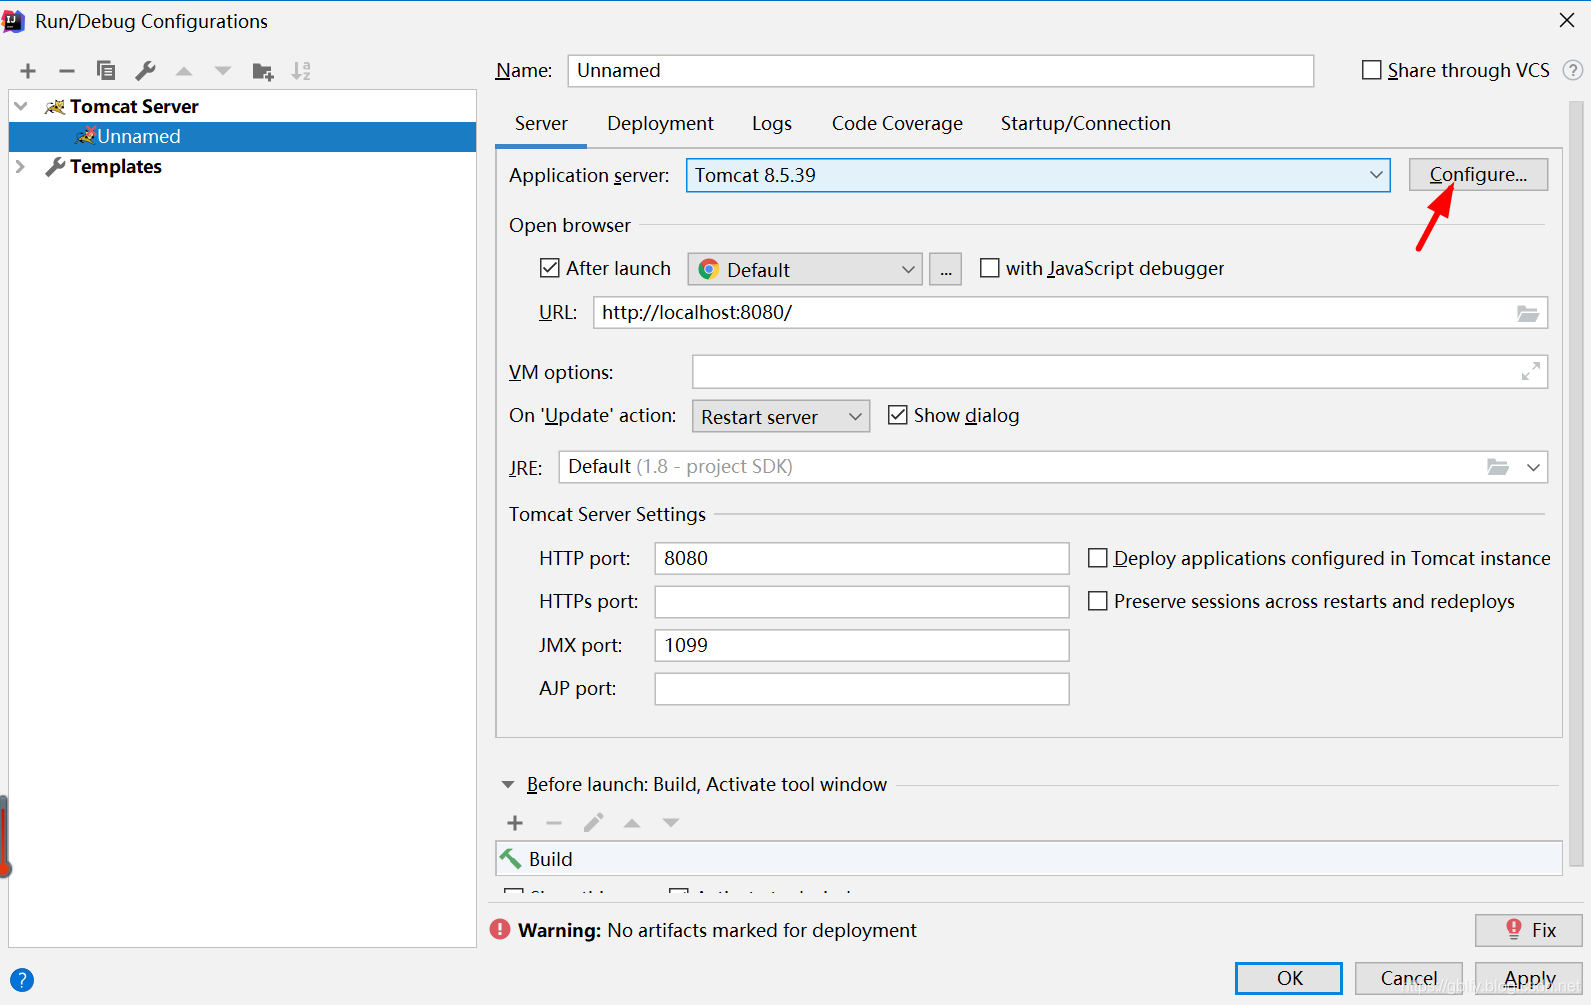Select the Templates tree item
1591x1005 pixels.
coord(242,167)
